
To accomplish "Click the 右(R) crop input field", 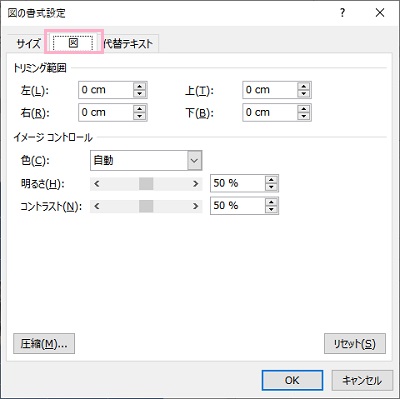I will tap(106, 112).
